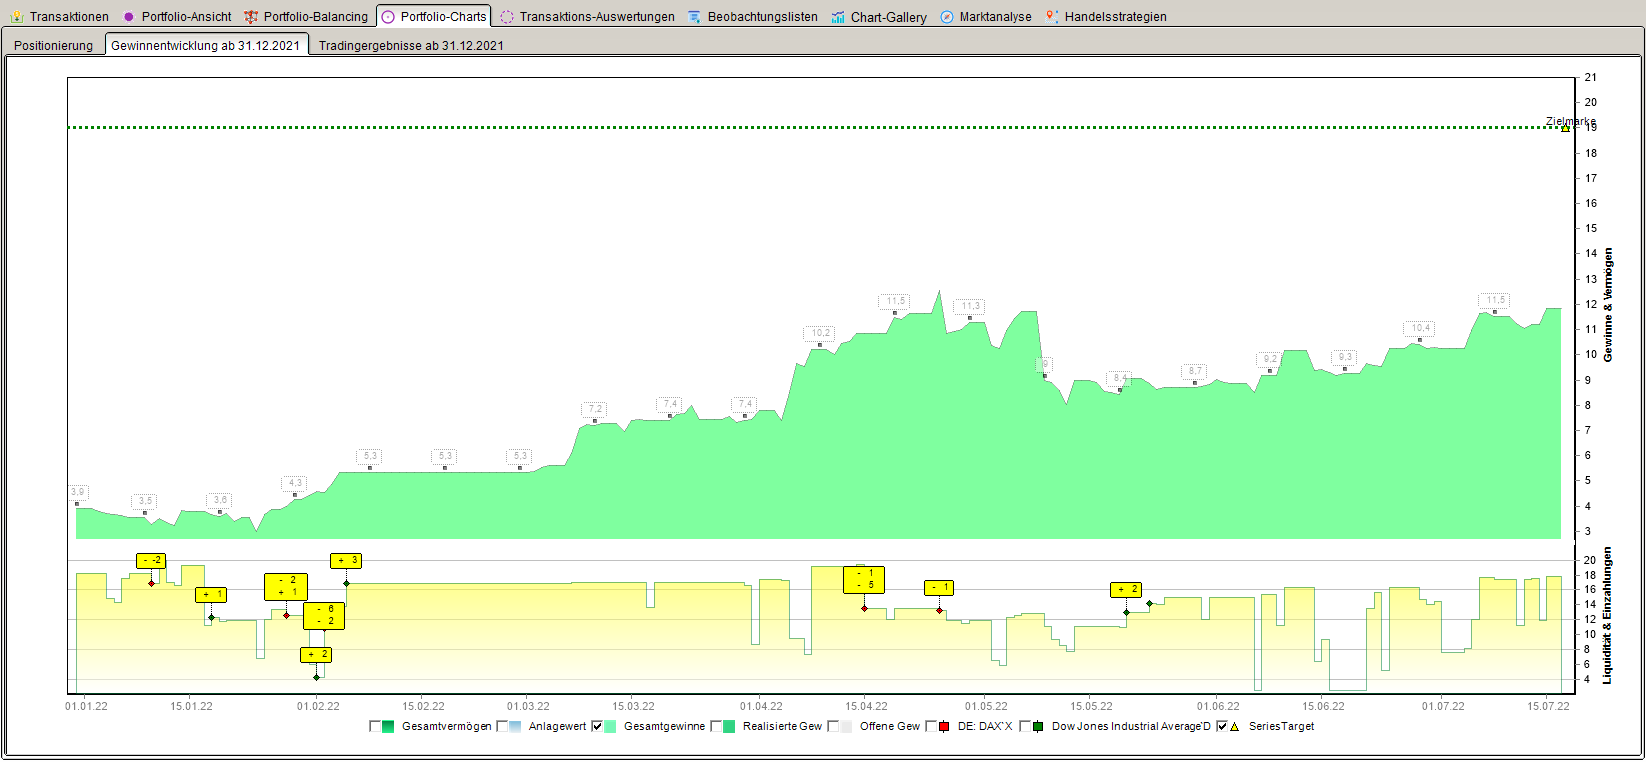
Task: Click the Chart-Gallery bar chart icon
Action: (838, 17)
